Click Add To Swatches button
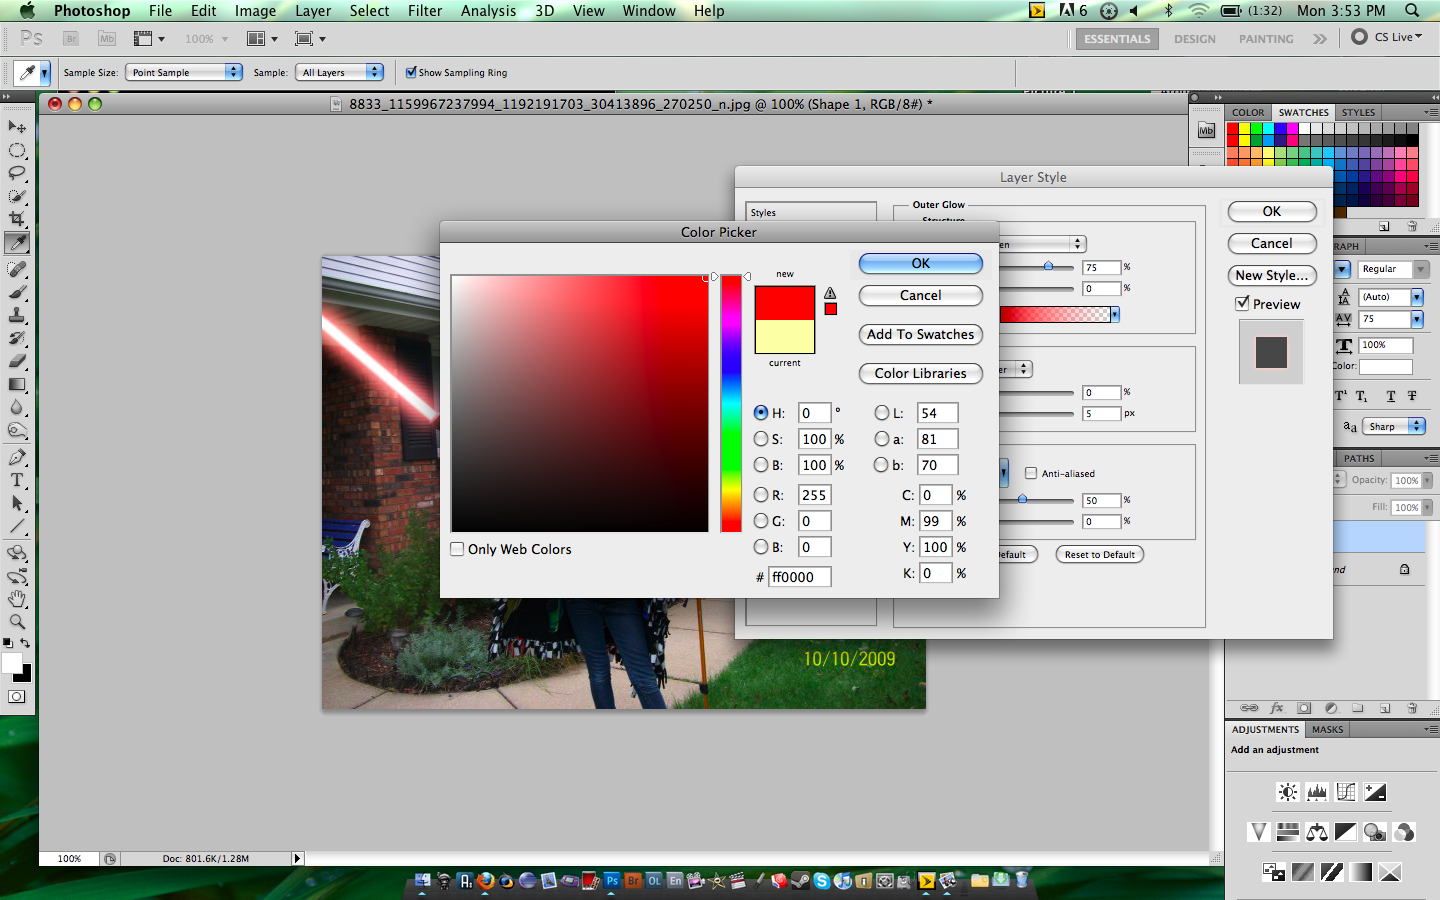The image size is (1440, 900). pos(920,334)
